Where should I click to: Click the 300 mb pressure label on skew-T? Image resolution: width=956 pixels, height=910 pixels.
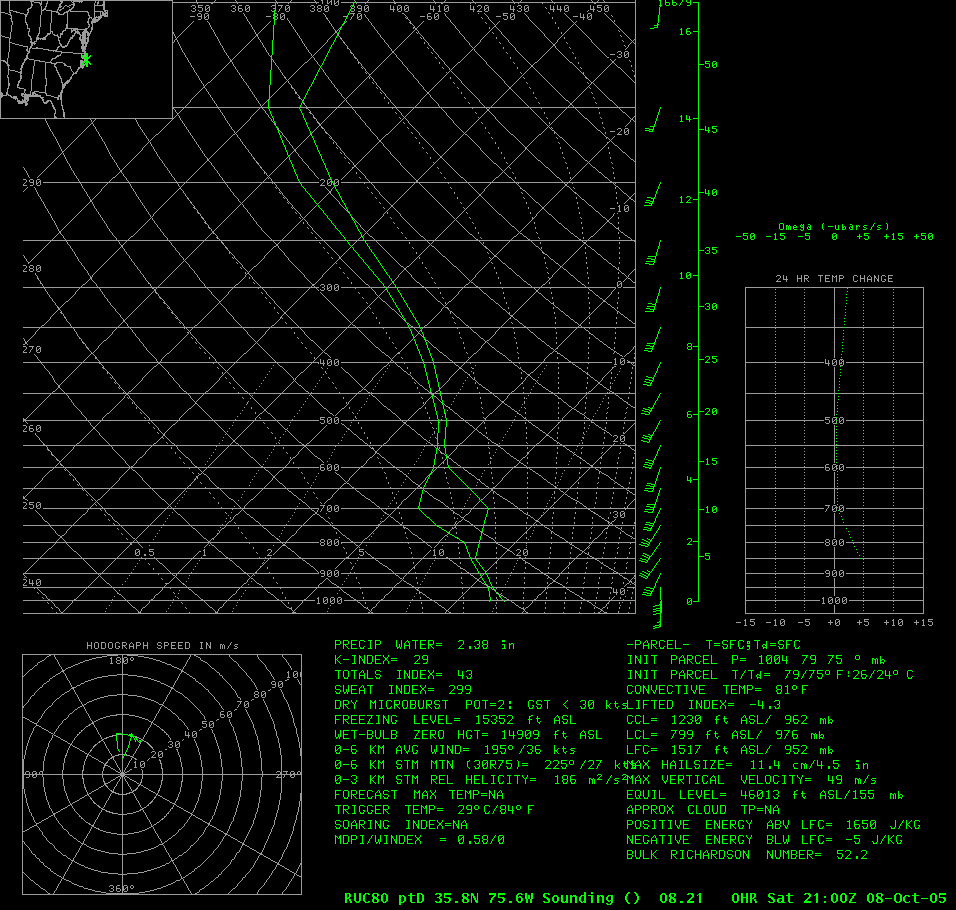click(x=329, y=287)
